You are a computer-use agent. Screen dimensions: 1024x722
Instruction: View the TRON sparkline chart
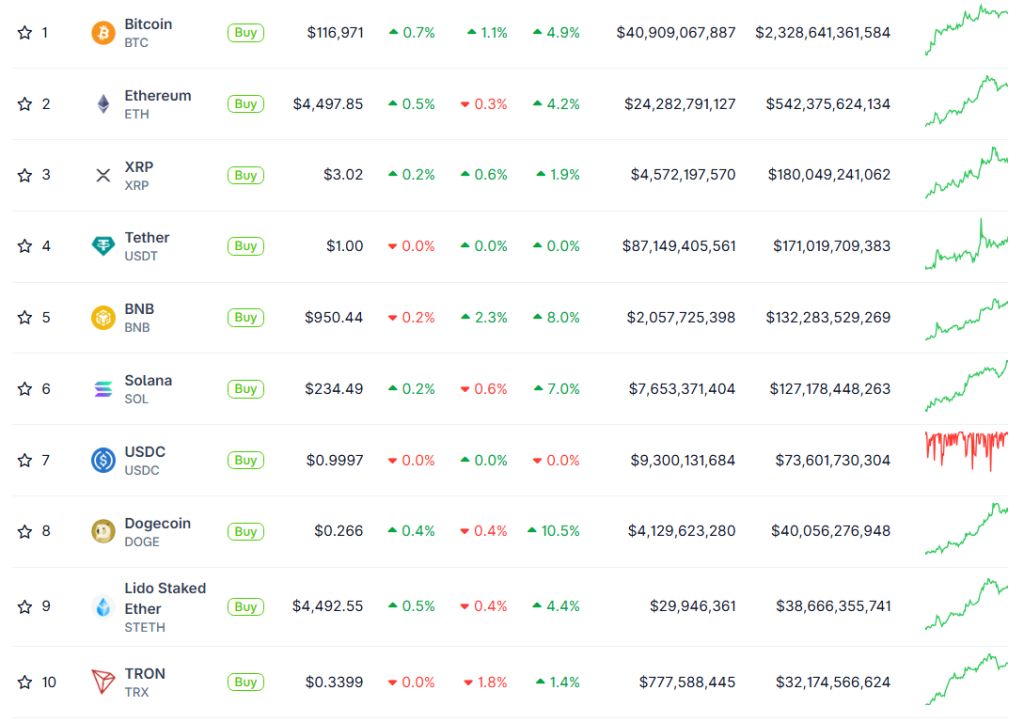(967, 679)
